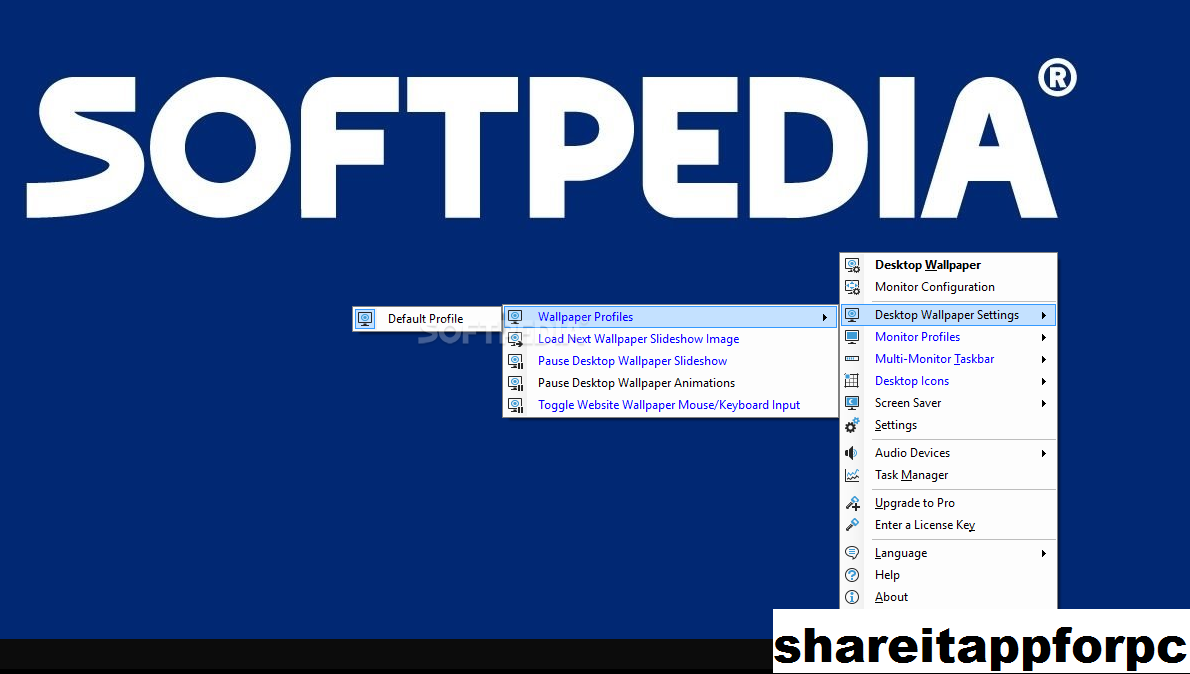Toggle Website Wallpaper Mouse/Keyboard Input

[x=668, y=405]
